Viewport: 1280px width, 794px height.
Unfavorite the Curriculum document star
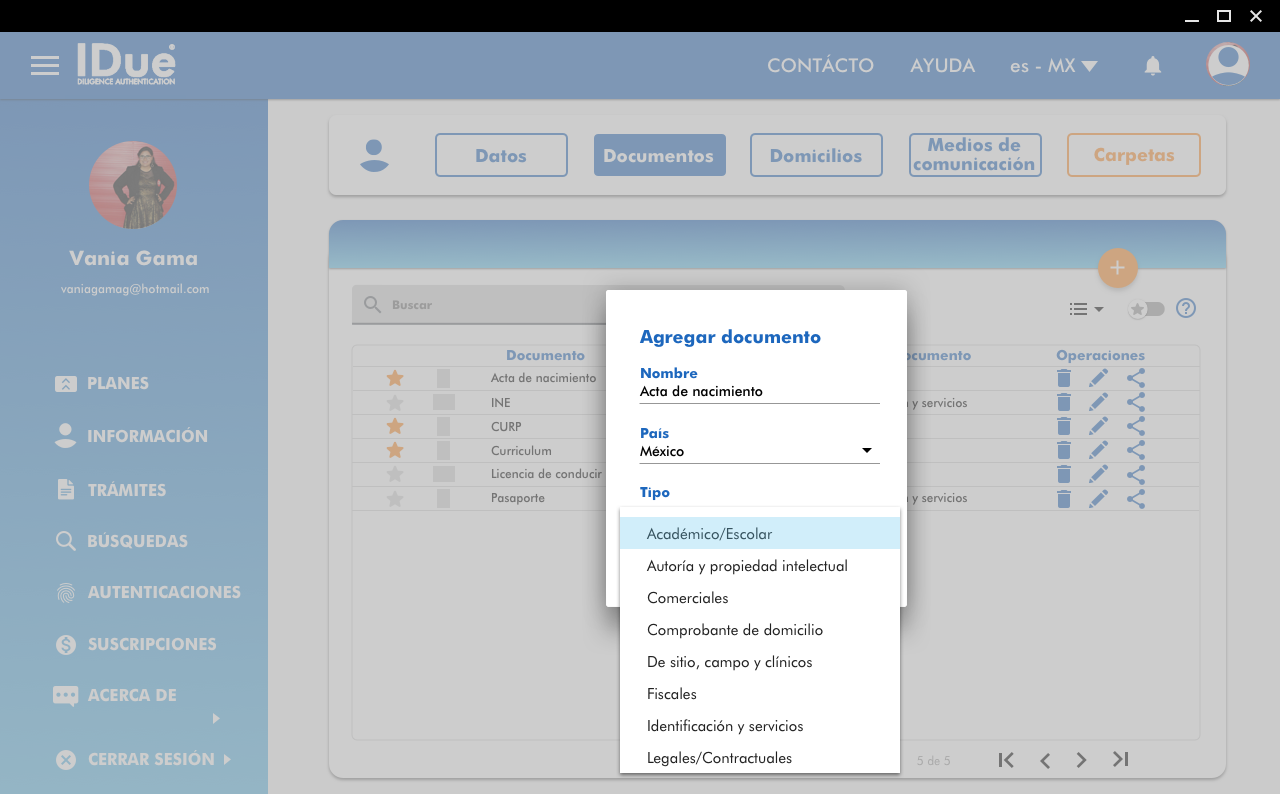pos(395,451)
